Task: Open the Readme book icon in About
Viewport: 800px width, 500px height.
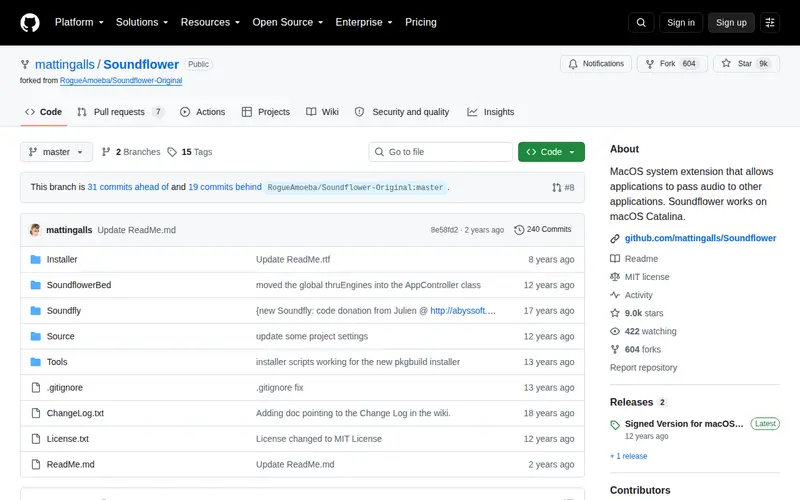Action: [x=615, y=259]
